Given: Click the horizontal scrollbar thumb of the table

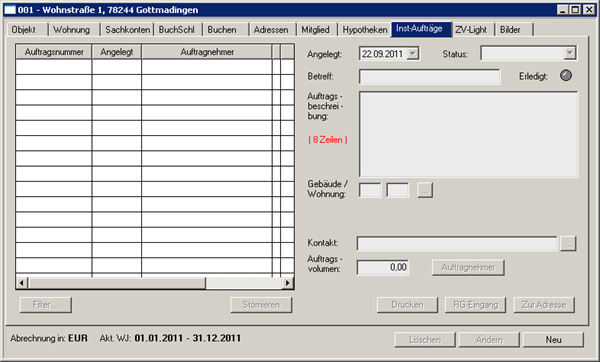Looking at the screenshot, I should point(117,283).
